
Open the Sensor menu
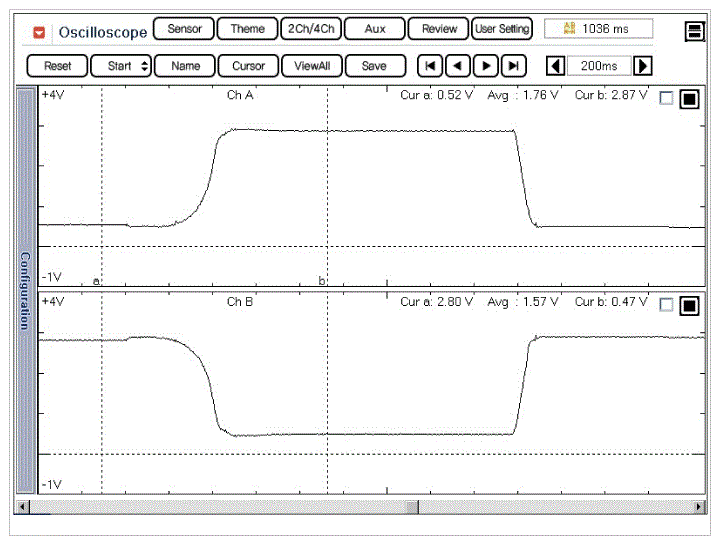point(184,29)
